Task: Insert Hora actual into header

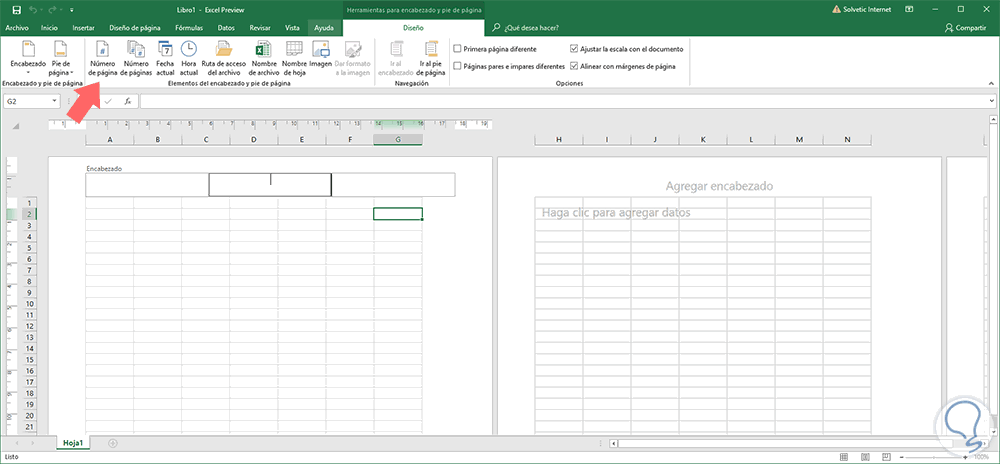Action: (x=189, y=59)
